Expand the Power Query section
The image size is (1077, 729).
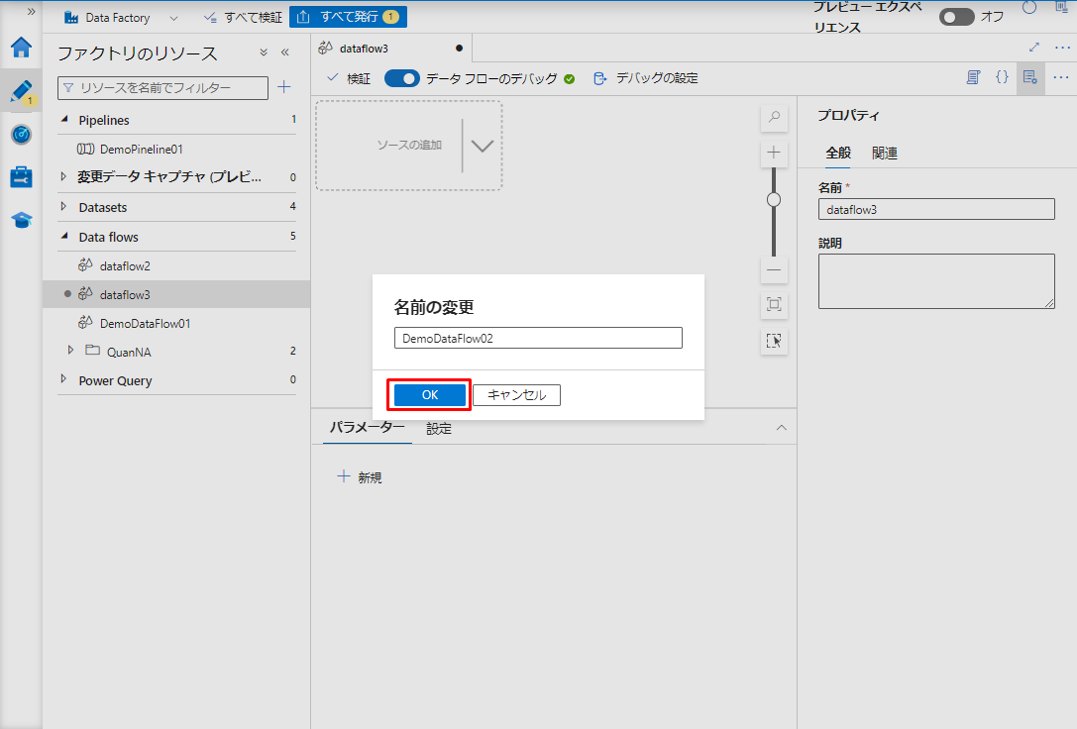click(x=63, y=379)
